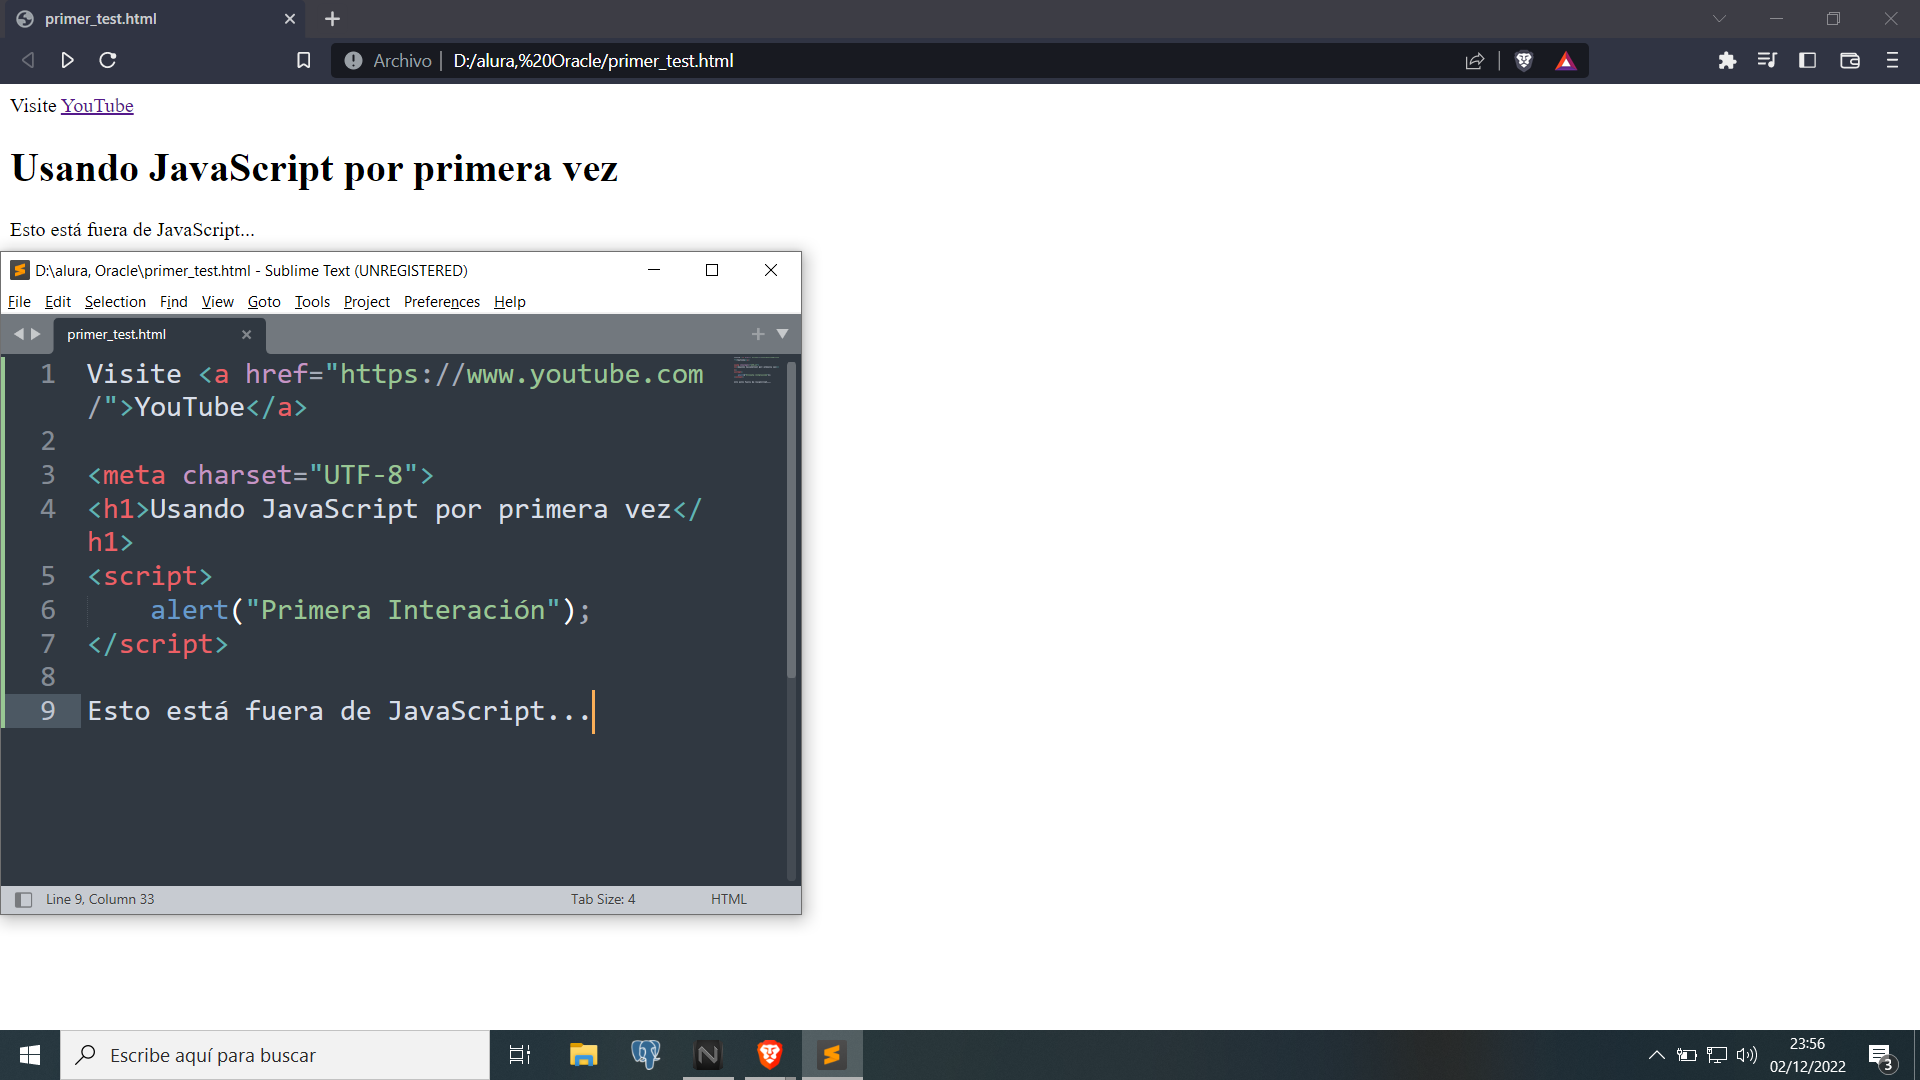
Task: Click Line 9, Column 33 status text
Action: 100,899
